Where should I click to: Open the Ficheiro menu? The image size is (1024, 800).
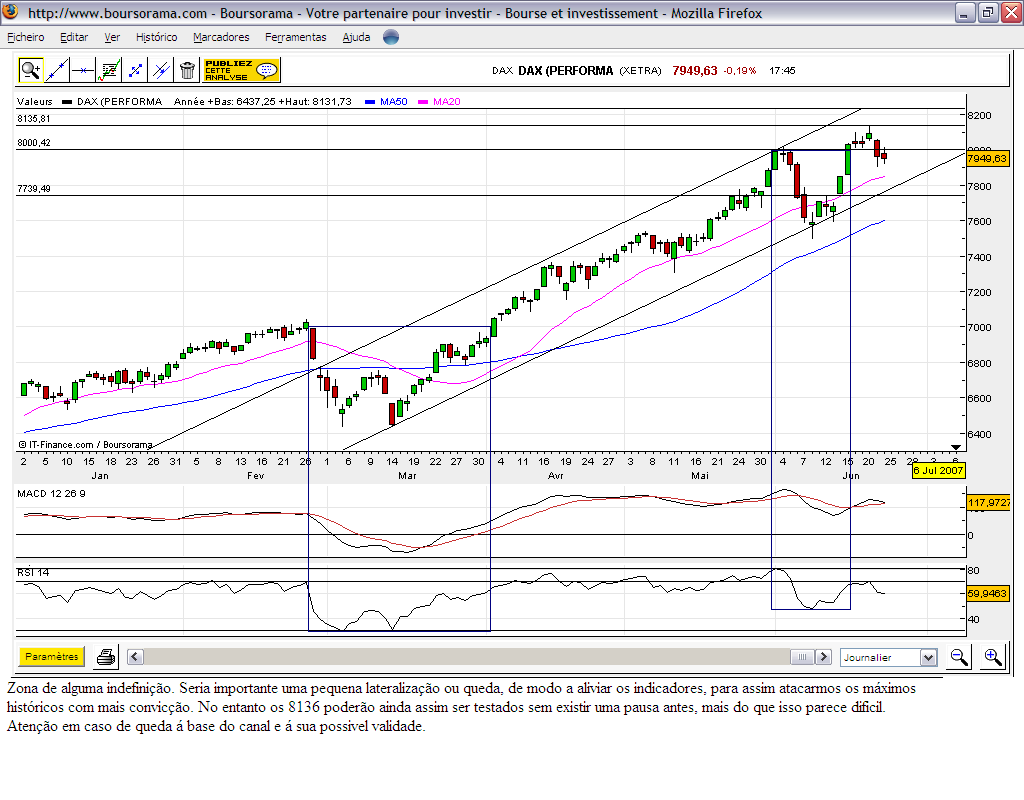point(25,37)
